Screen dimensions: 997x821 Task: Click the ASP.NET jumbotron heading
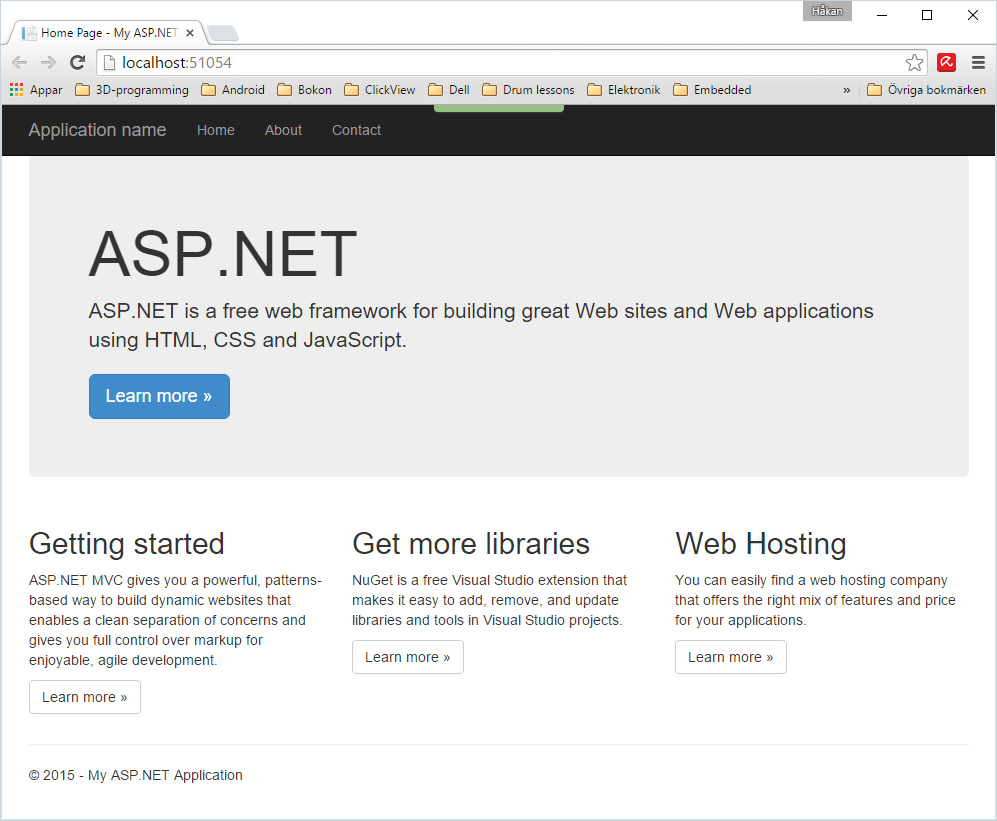tap(223, 254)
